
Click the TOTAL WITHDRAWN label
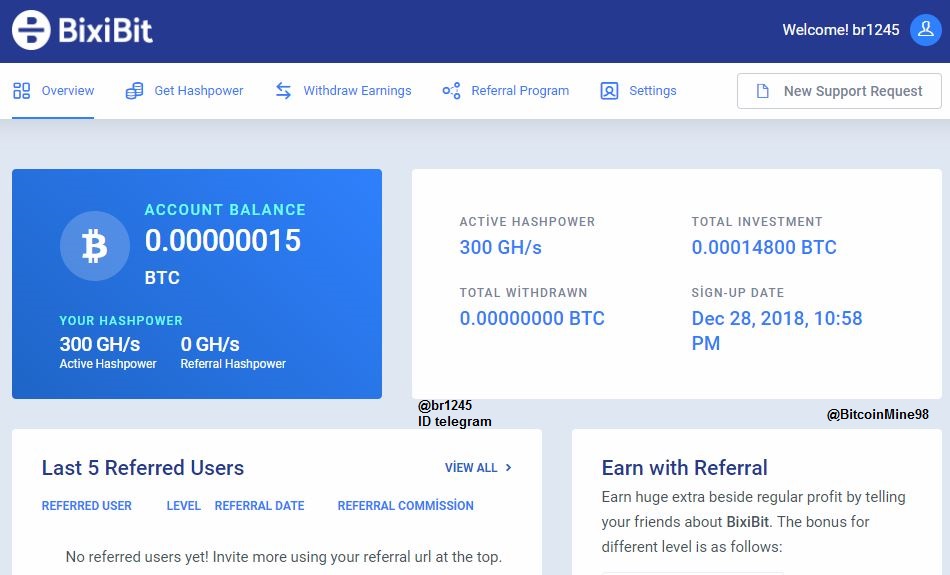[x=523, y=293]
